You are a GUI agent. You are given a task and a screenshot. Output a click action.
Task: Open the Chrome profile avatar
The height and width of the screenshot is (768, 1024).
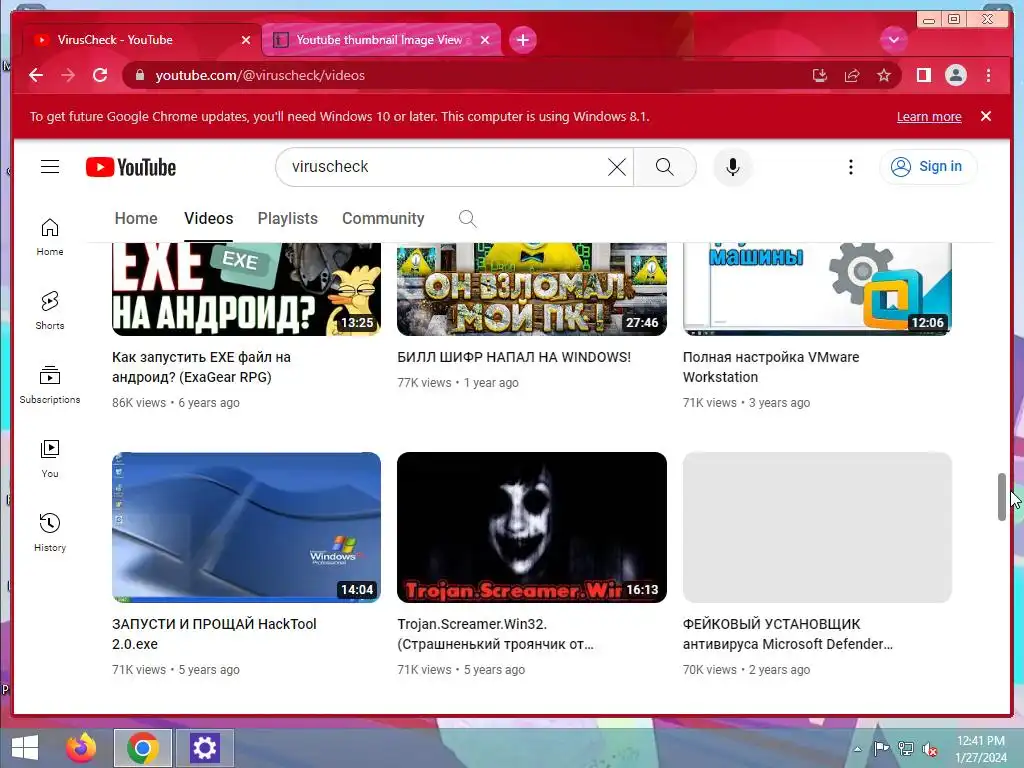coord(955,75)
